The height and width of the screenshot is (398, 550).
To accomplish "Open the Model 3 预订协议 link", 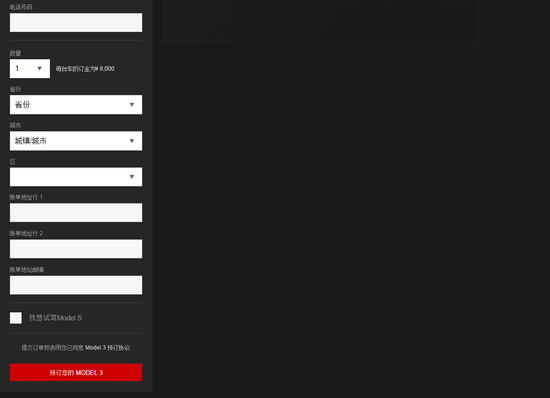I will [x=107, y=348].
